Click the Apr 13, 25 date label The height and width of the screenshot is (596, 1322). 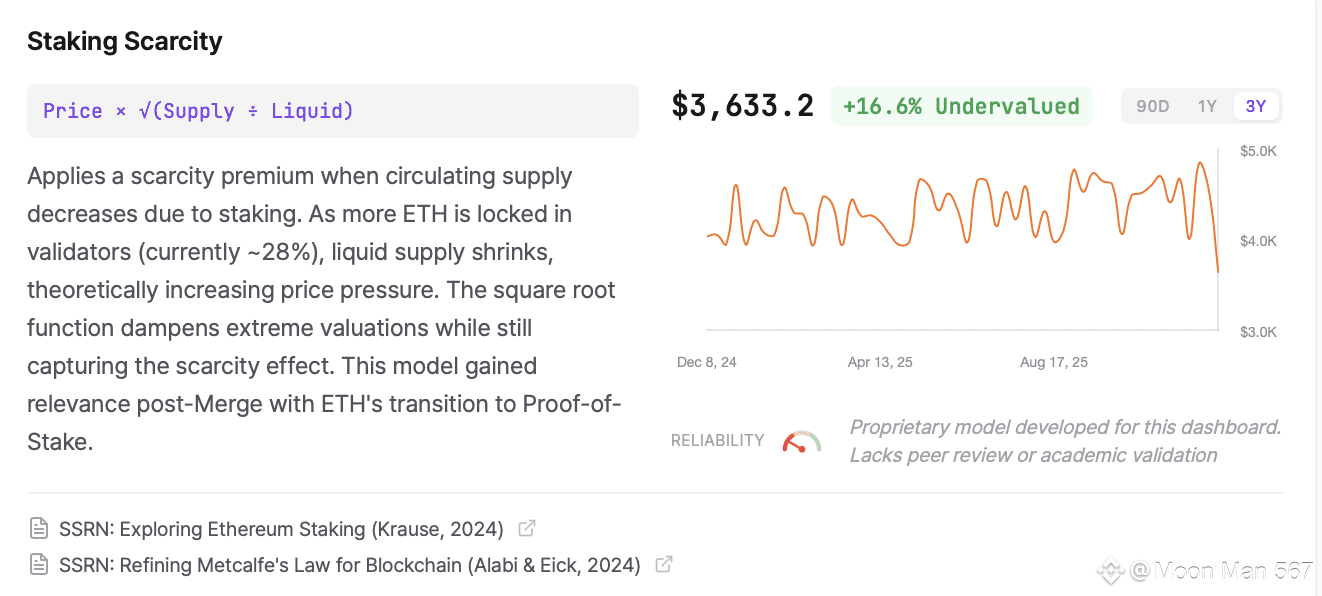(x=880, y=362)
